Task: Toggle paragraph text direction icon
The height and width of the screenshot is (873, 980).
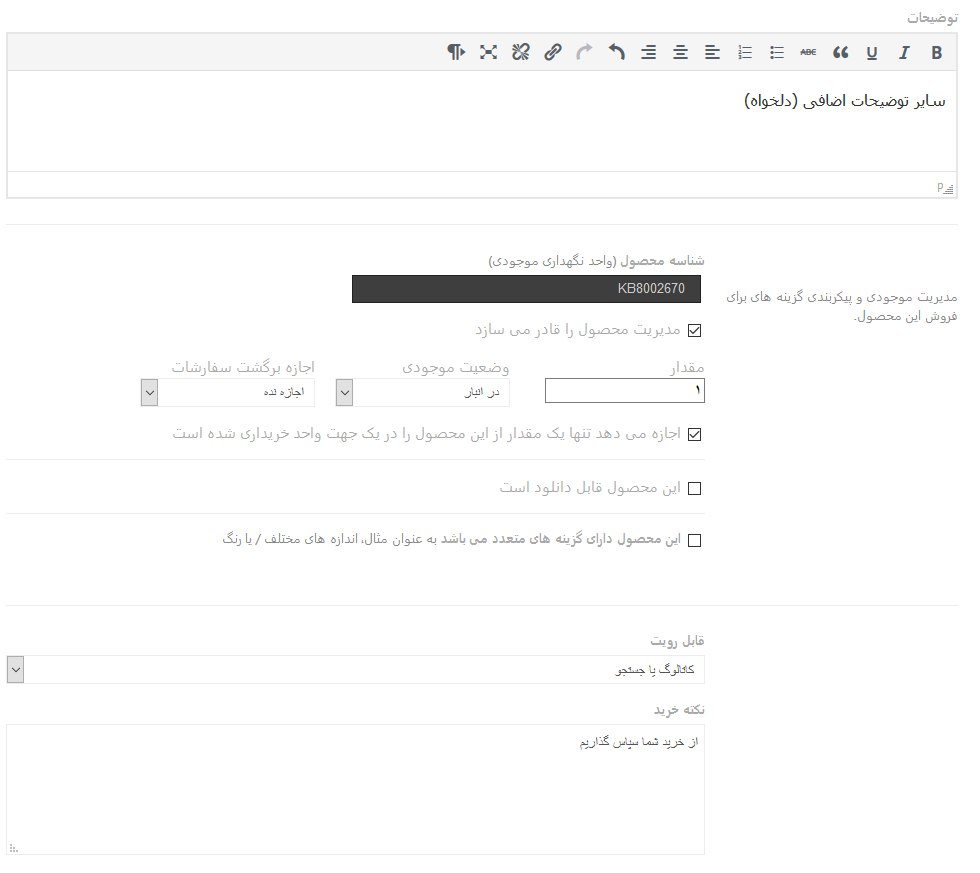Action: coord(456,52)
